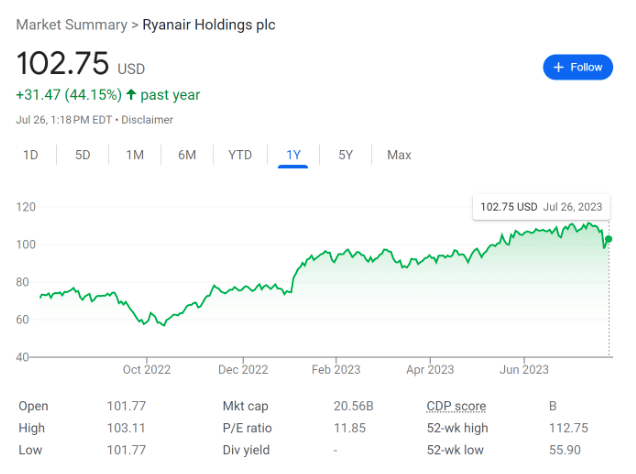The image size is (636, 474).
Task: Click the green dot at chart end
Action: point(608,239)
